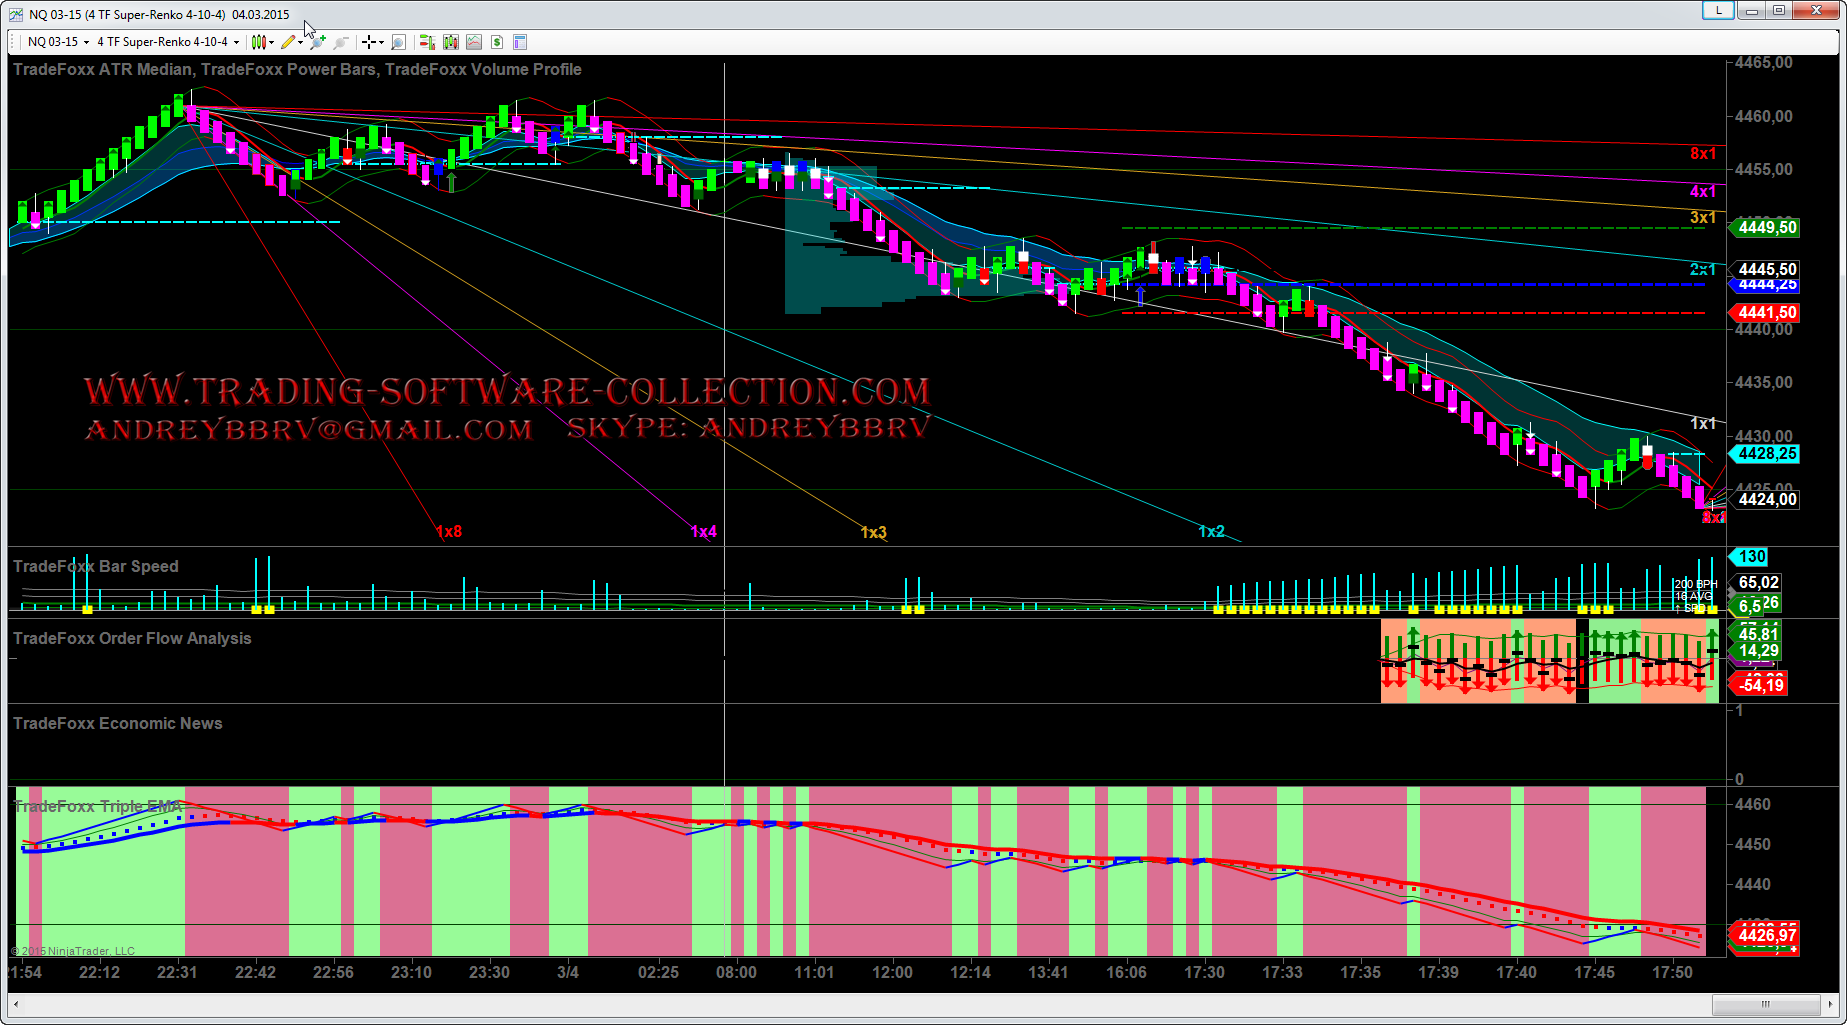Click the zoom in magnifier icon
The width and height of the screenshot is (1847, 1025).
(317, 42)
